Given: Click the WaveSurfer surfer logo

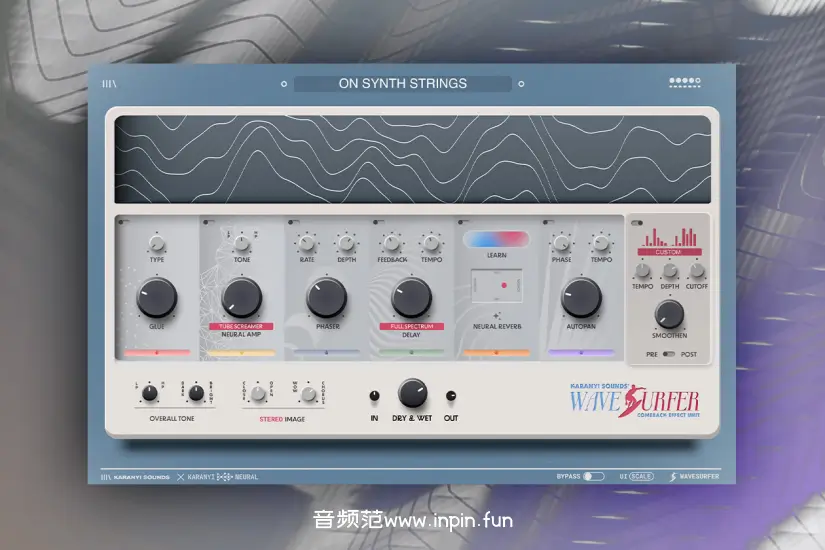Looking at the screenshot, I should click(635, 401).
